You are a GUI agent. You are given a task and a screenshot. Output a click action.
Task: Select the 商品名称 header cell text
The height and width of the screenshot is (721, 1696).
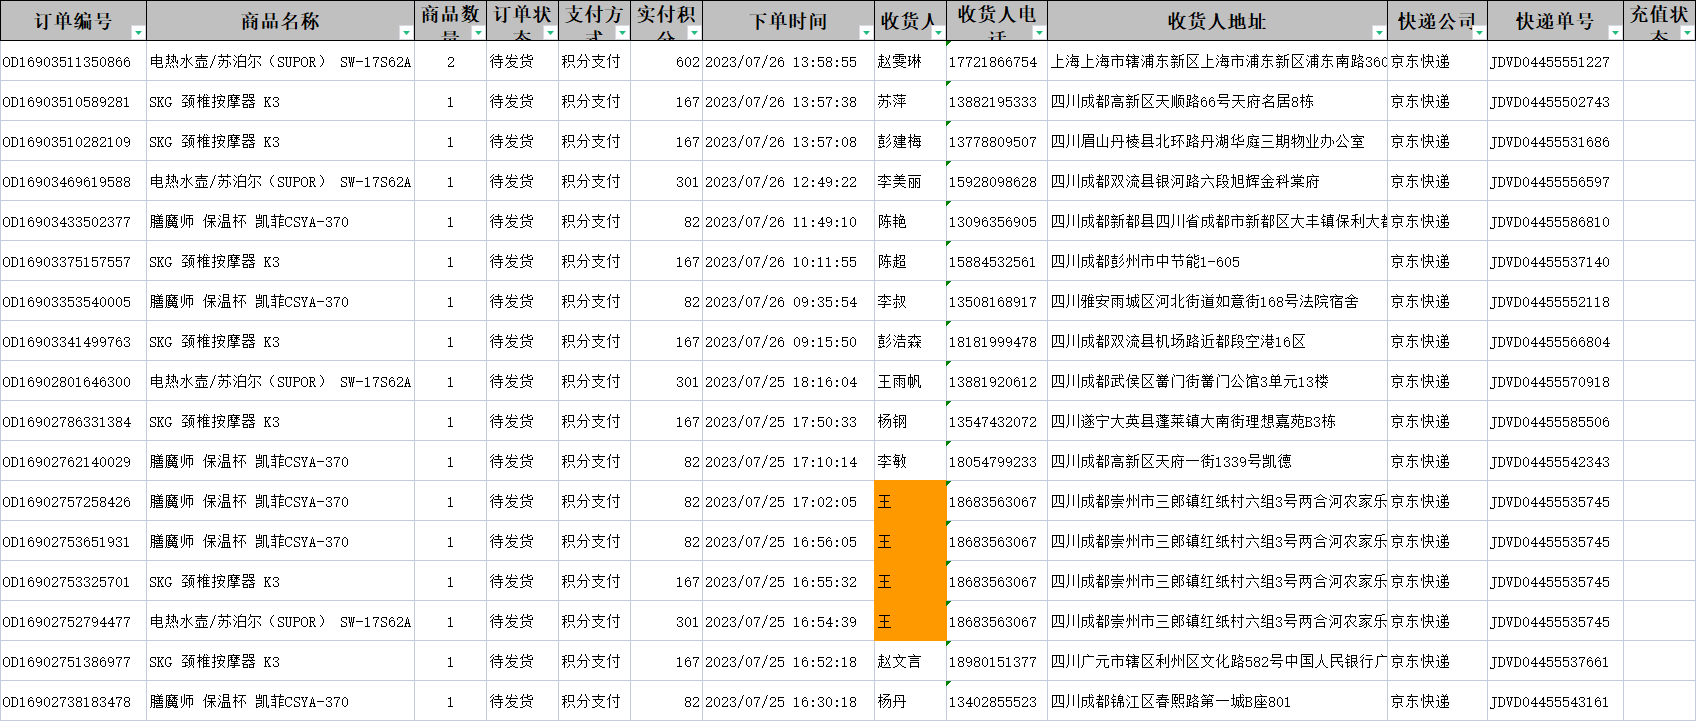point(280,21)
